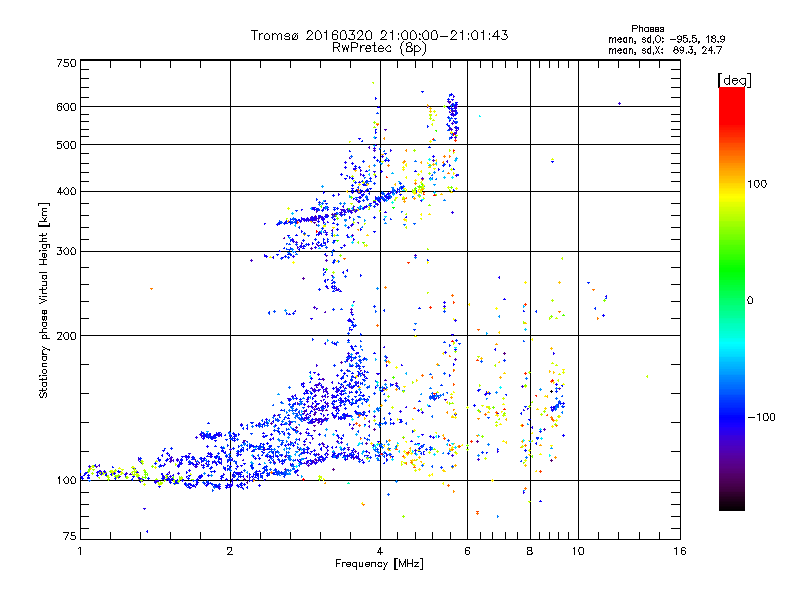Click the '600' tick label on the height axis

coord(66,107)
